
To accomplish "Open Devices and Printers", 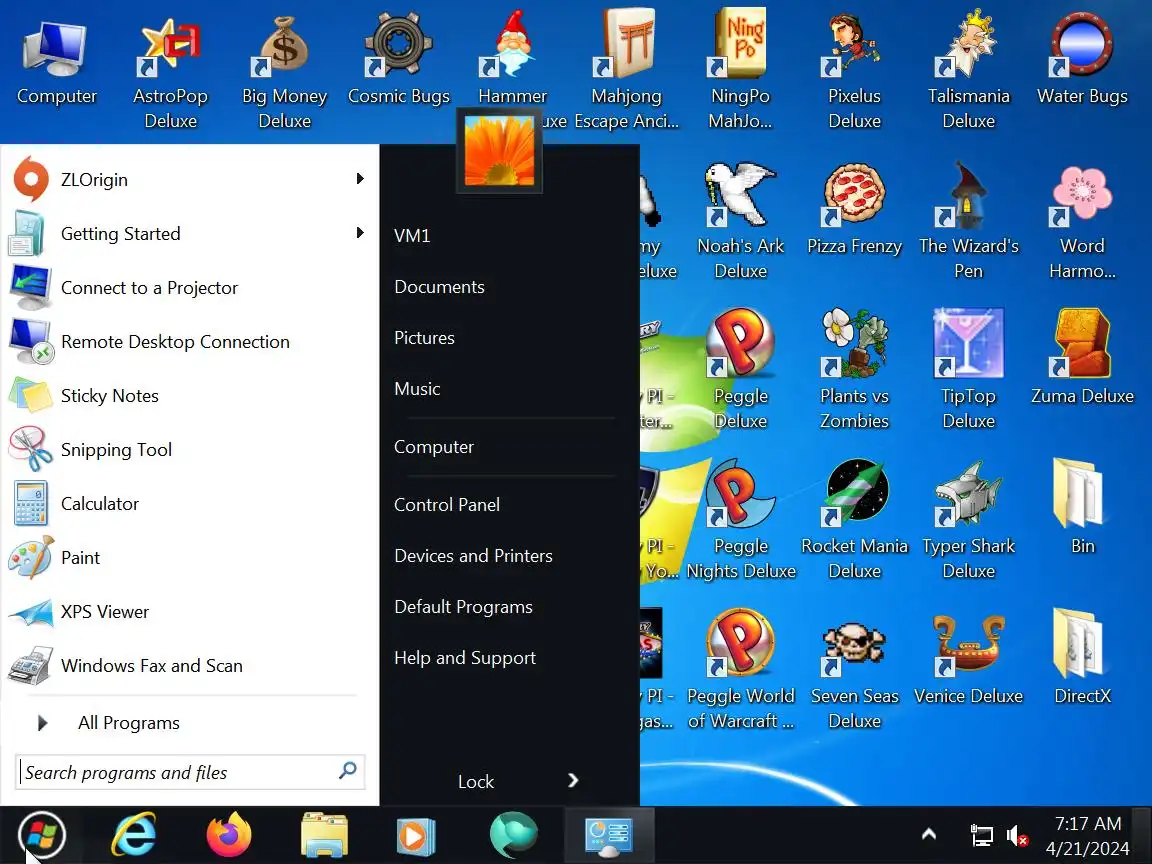I will coord(473,555).
